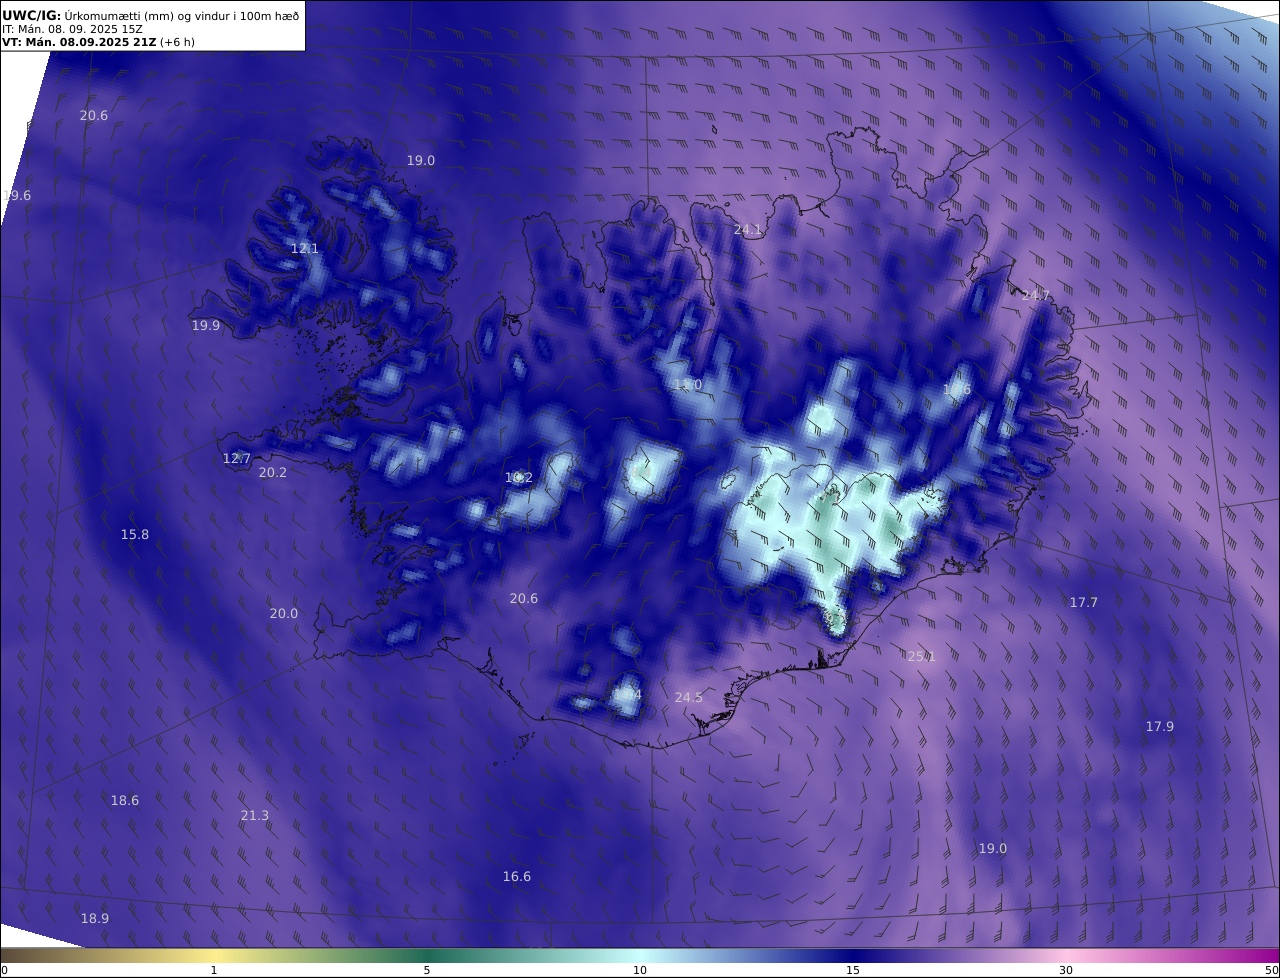
Task: Click the colorbar tick label 5
Action: (427, 970)
